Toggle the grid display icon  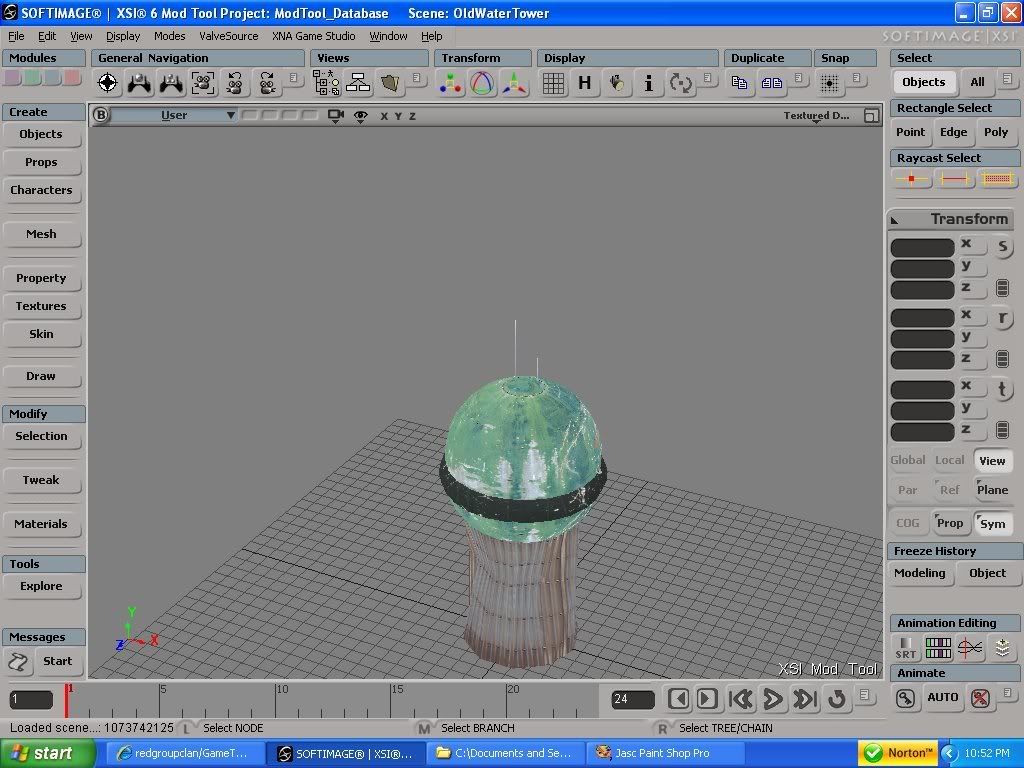[x=553, y=83]
